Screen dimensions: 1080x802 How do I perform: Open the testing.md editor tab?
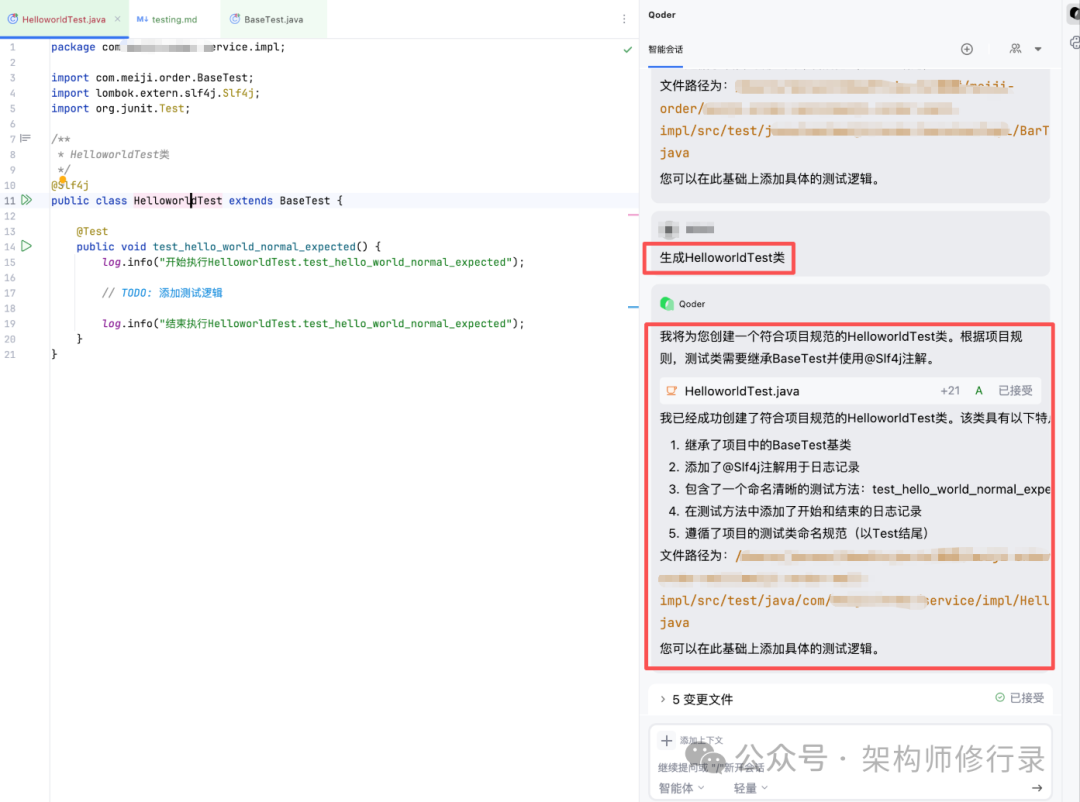coord(167,19)
